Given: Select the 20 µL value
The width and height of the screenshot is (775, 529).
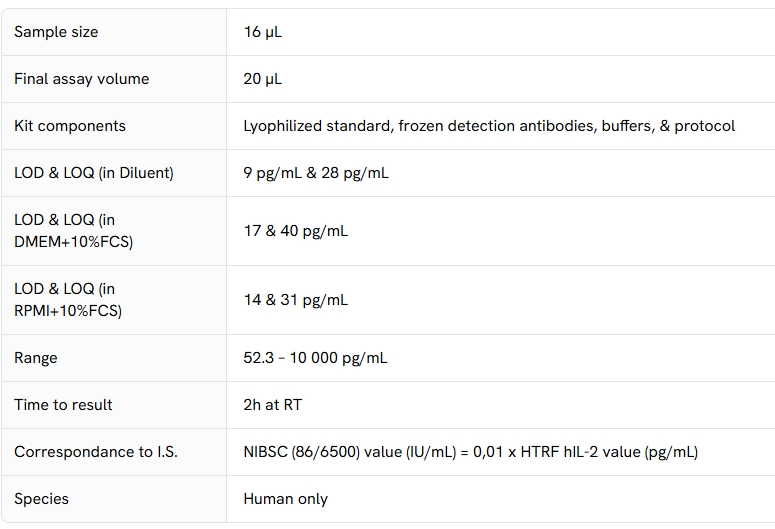Looking at the screenshot, I should click(x=262, y=79).
